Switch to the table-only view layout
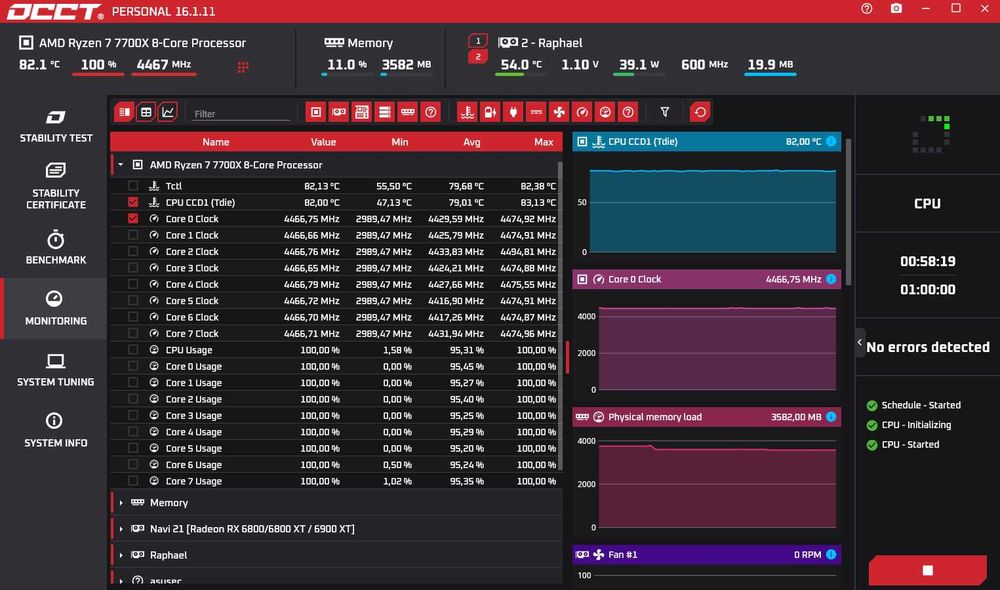 click(146, 112)
